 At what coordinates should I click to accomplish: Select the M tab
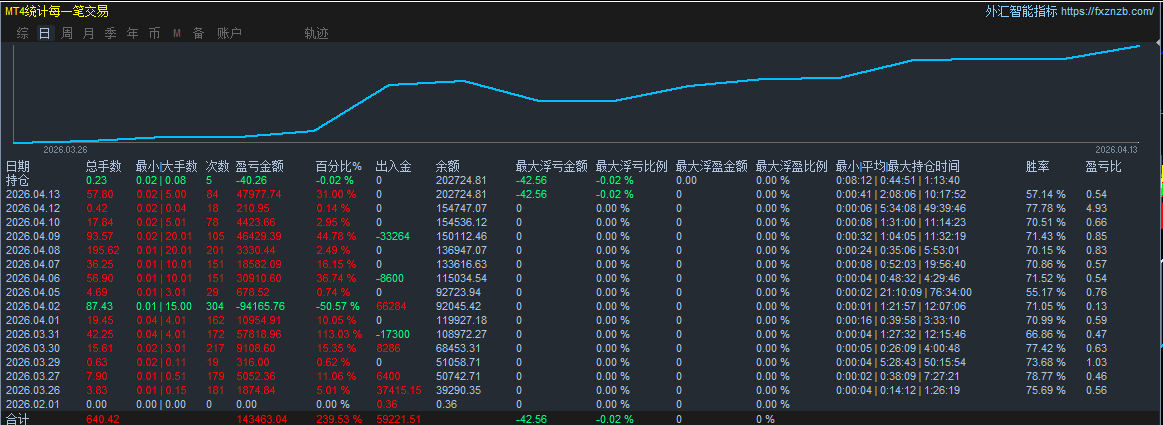pyautogui.click(x=177, y=33)
